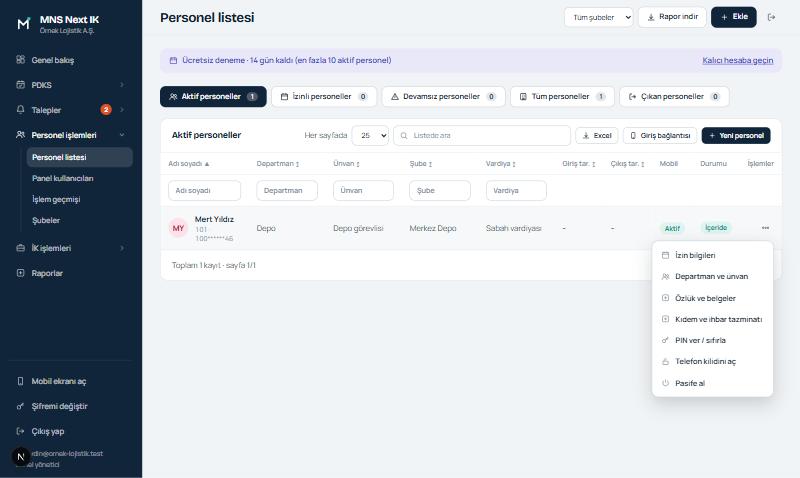This screenshot has width=800, height=478.
Task: Click the MY avatar of Mert Yıldız
Action: 178,228
